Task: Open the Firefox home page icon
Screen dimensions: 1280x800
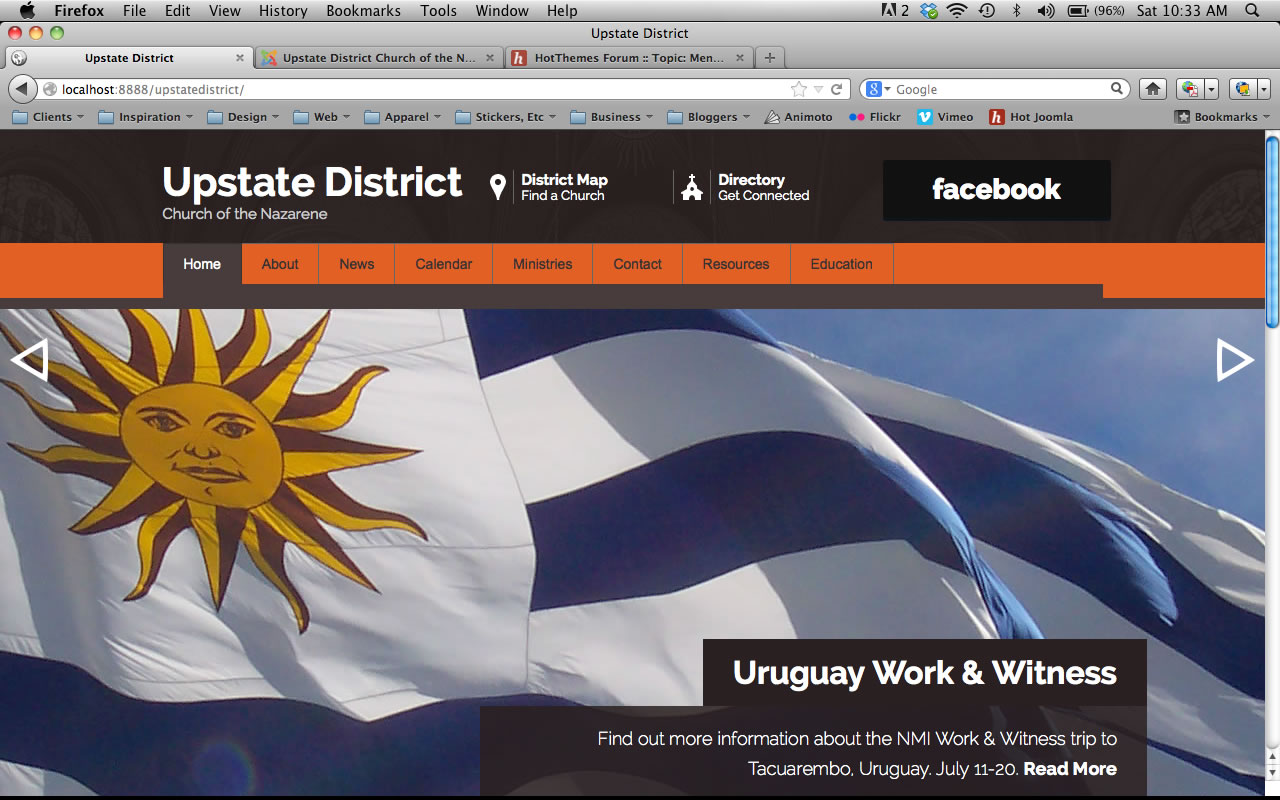Action: (1153, 89)
